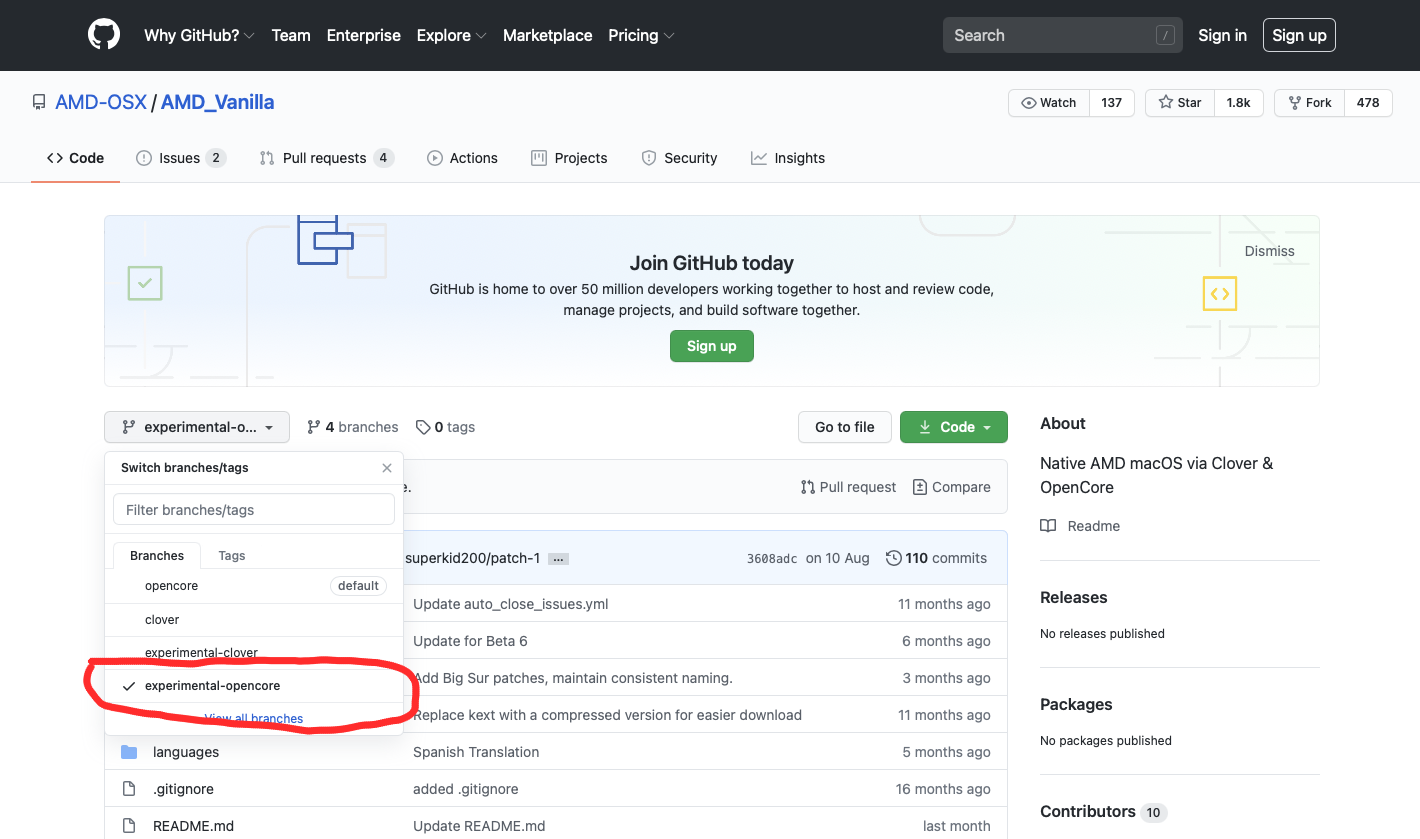Open the GitHub homepage via Octocat logo
Screen dimensions: 1420x839
coord(104,35)
